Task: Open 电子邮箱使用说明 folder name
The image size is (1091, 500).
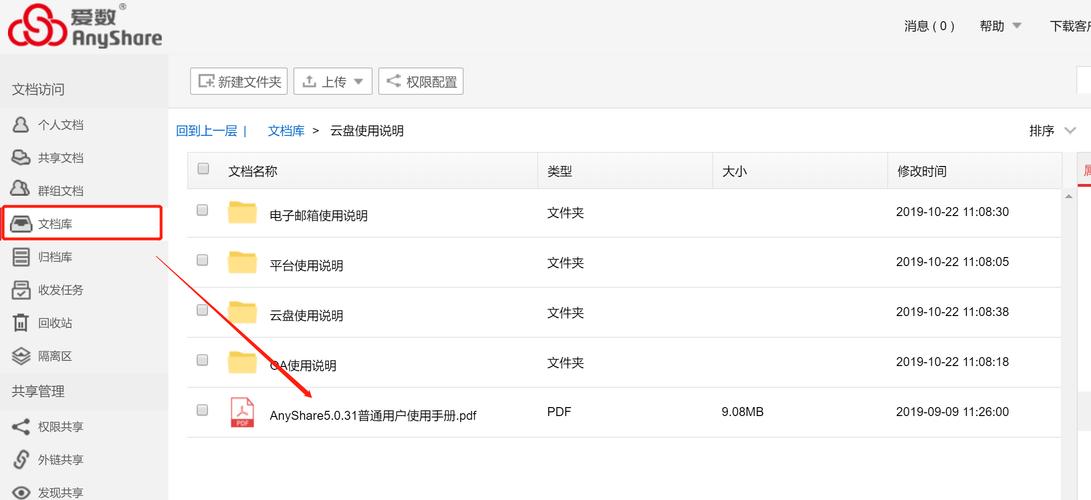Action: 319,216
